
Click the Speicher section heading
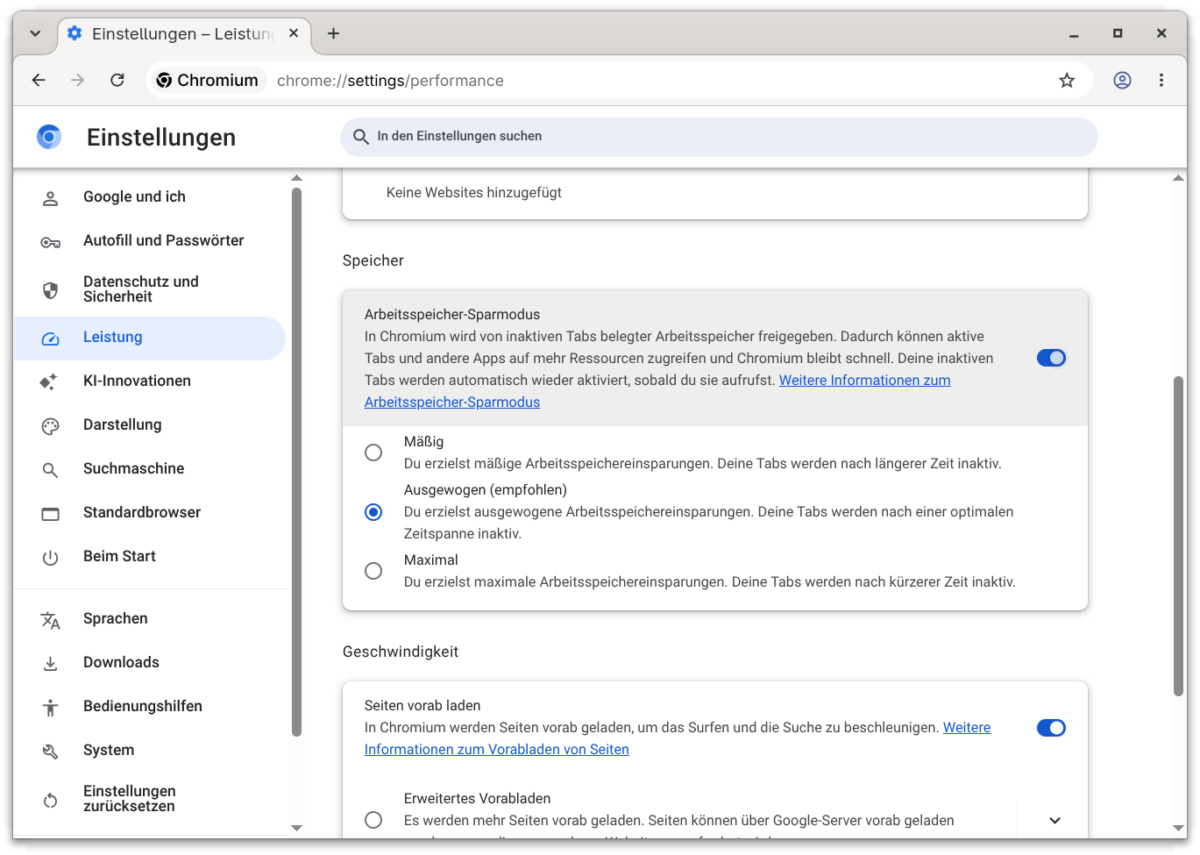373,261
